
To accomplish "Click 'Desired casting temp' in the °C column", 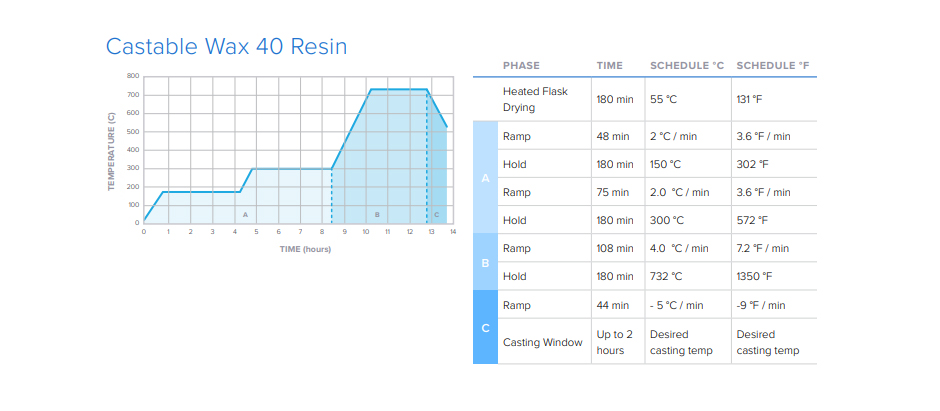I will [681, 342].
